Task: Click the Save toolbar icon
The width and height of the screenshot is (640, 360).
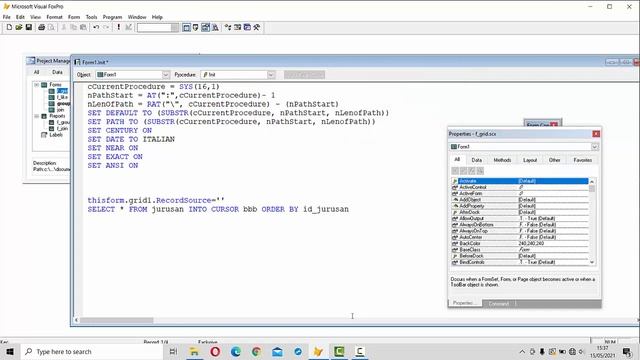Action: click(x=29, y=27)
